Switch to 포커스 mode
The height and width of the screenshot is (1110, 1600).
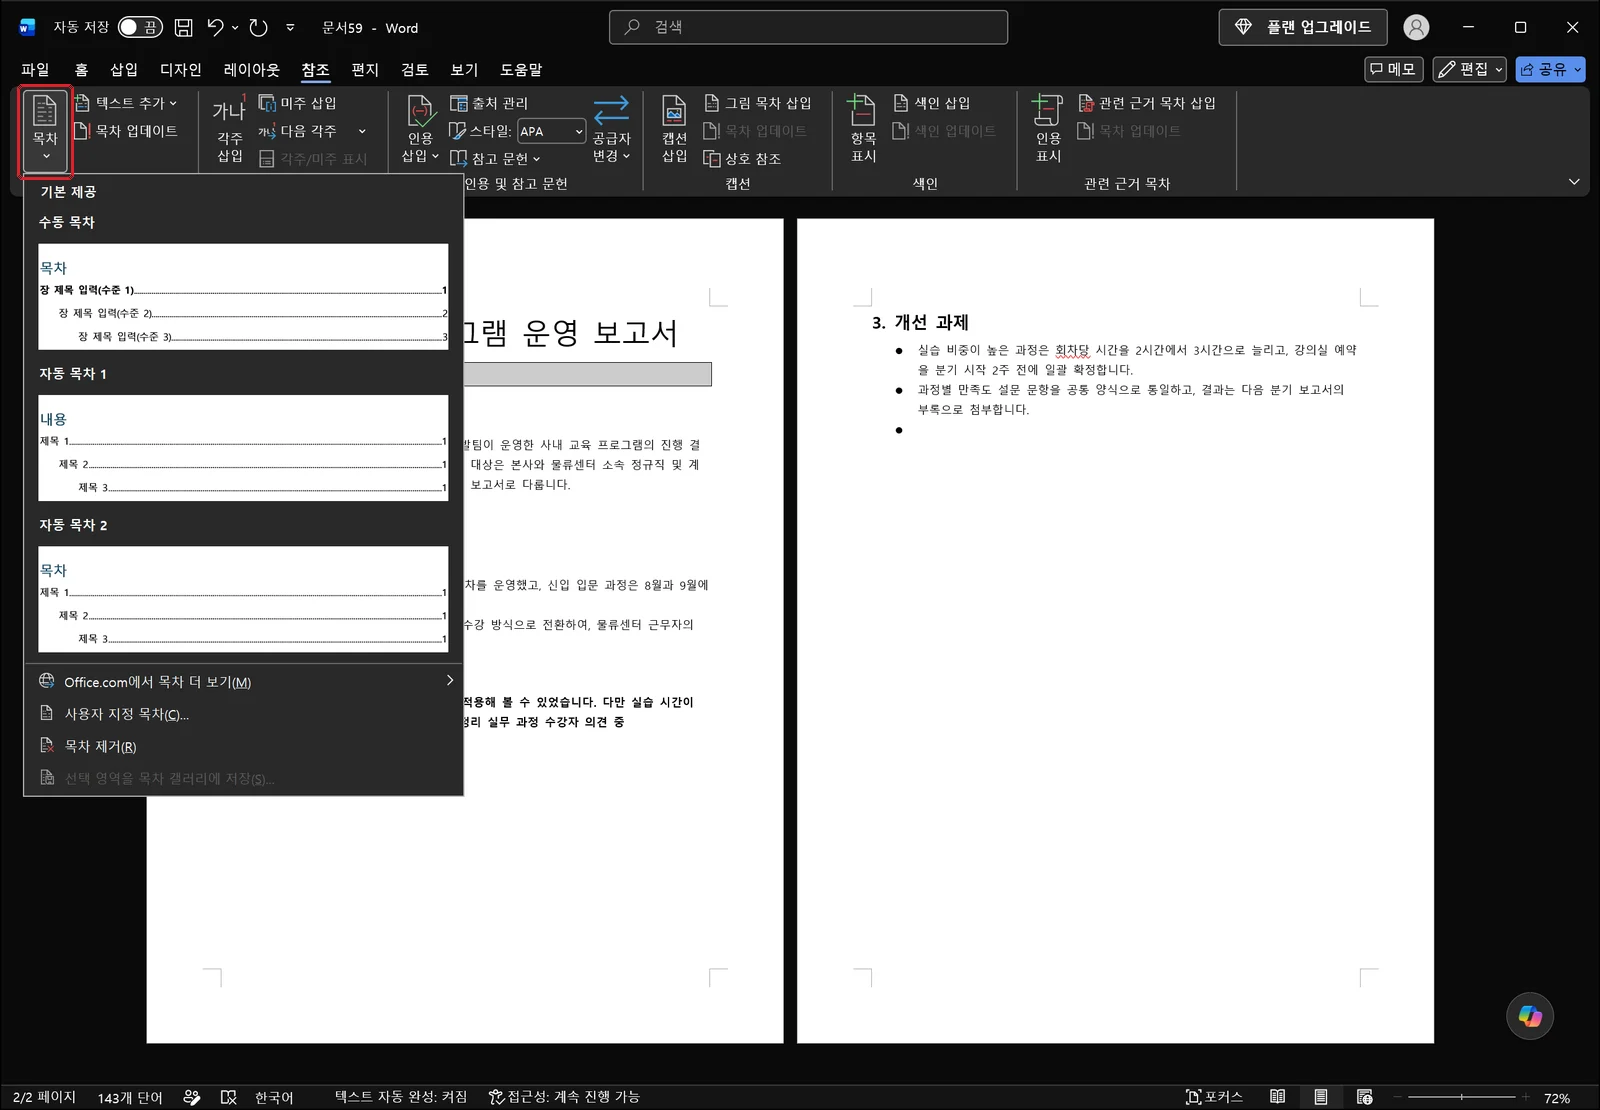[x=1214, y=1097]
